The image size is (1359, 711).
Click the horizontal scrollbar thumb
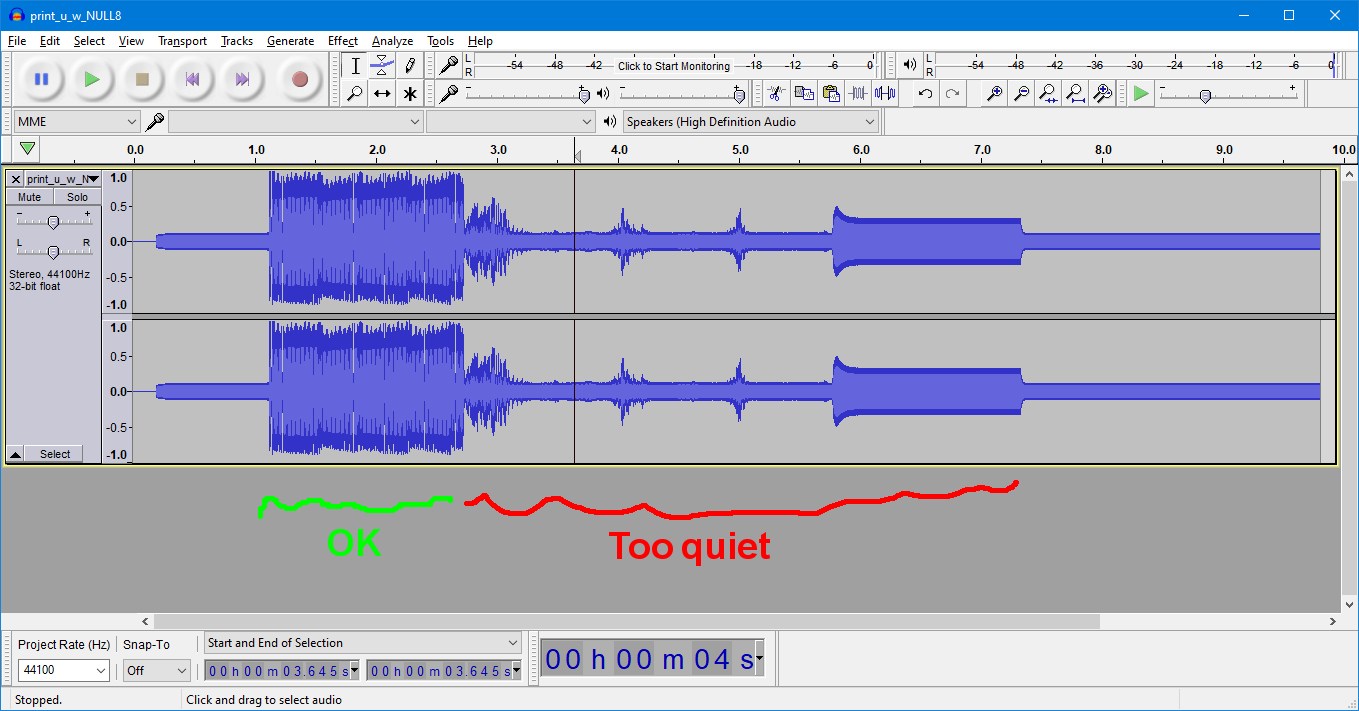pyautogui.click(x=626, y=621)
